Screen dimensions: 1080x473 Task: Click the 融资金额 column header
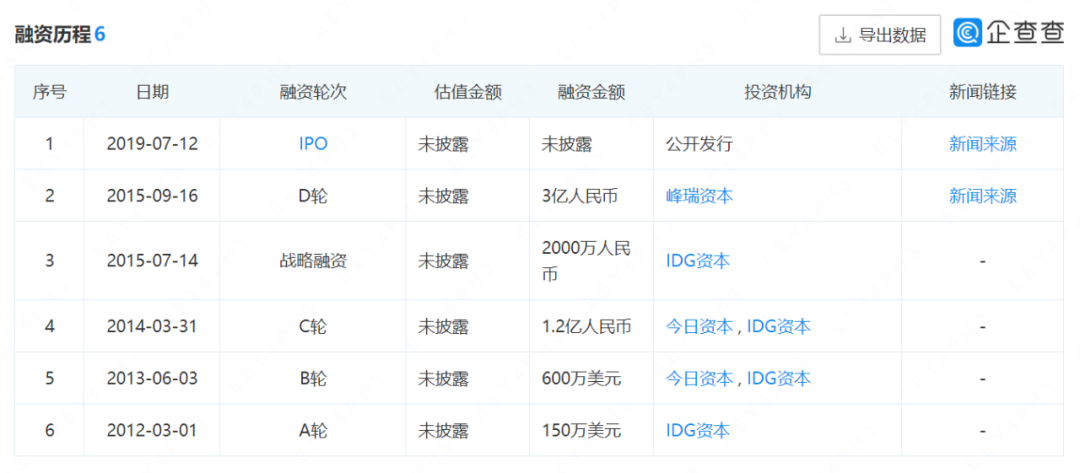pyautogui.click(x=591, y=92)
